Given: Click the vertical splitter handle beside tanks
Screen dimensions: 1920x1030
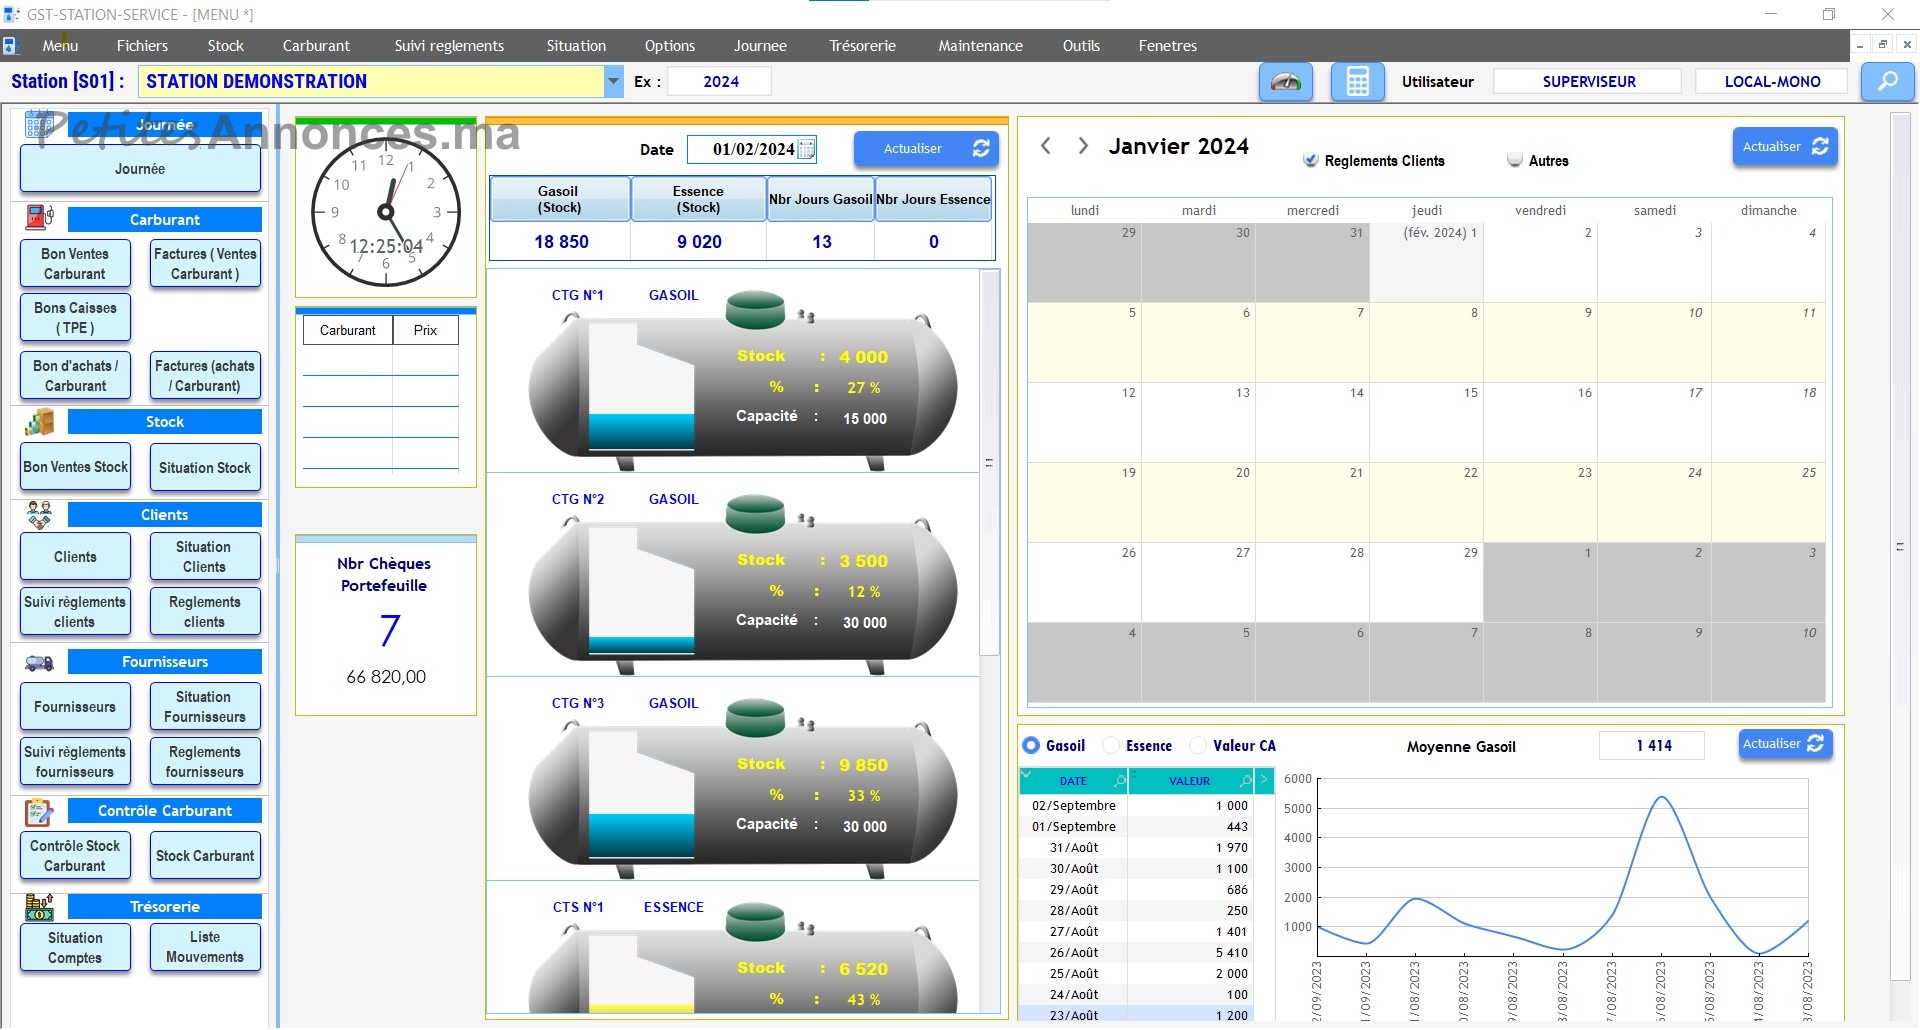Looking at the screenshot, I should point(279,565).
